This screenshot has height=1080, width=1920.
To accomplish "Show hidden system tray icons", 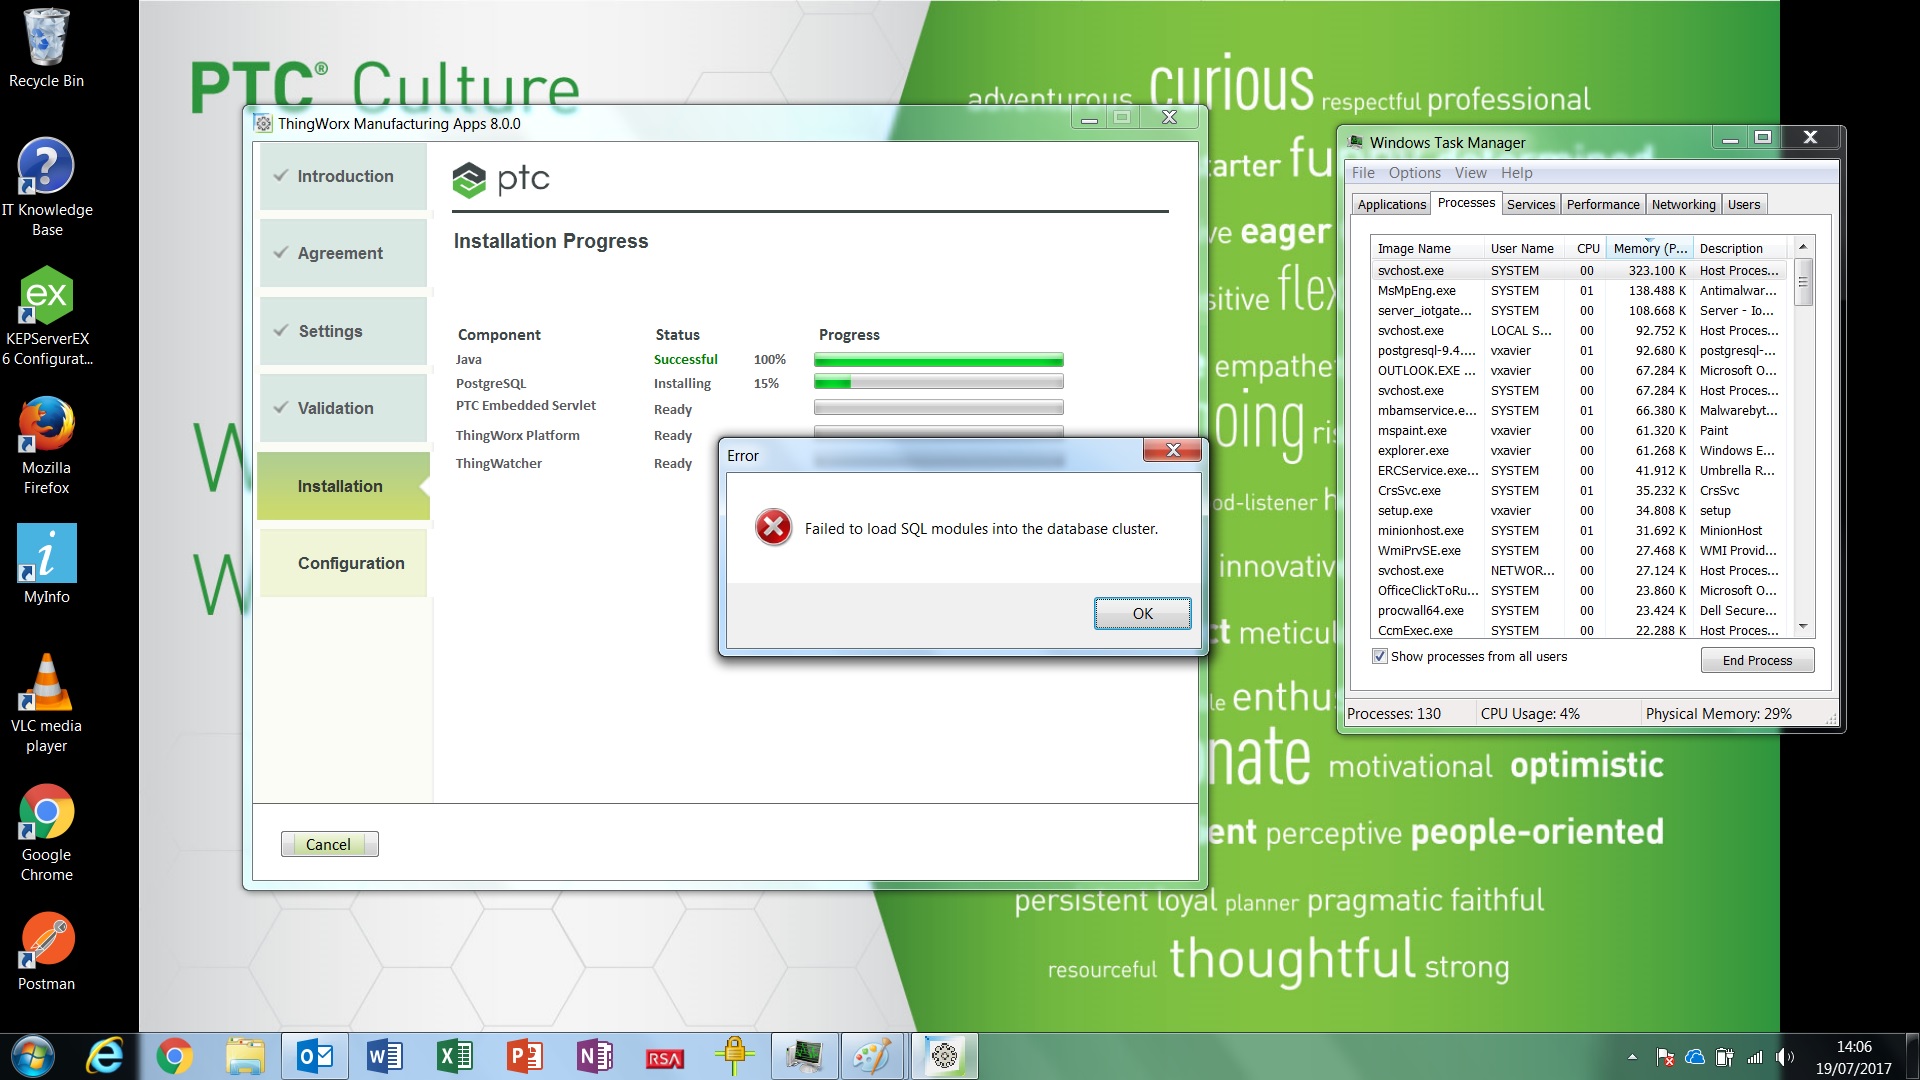I will pyautogui.click(x=1632, y=1057).
